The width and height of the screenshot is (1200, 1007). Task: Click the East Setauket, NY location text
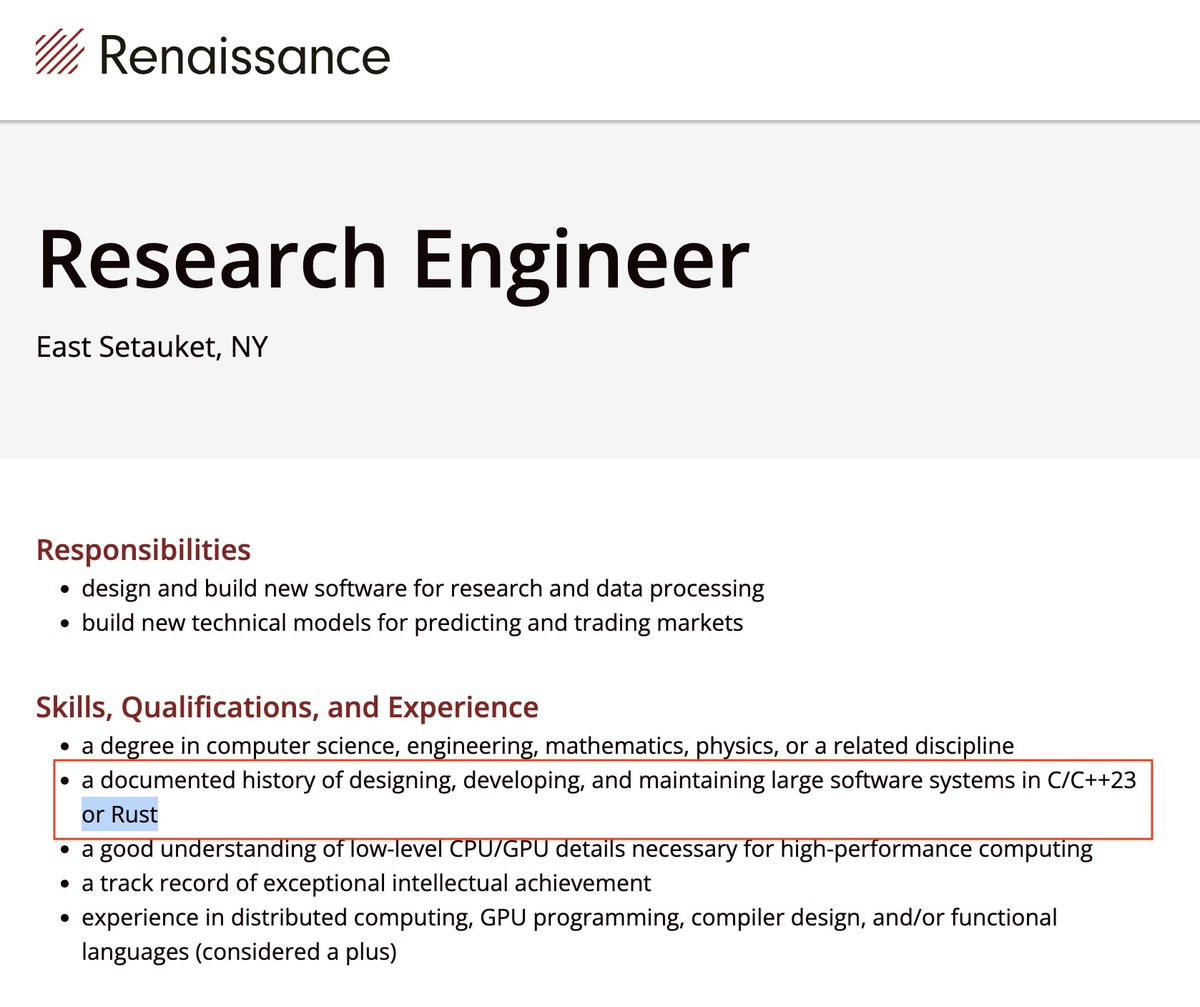point(152,347)
